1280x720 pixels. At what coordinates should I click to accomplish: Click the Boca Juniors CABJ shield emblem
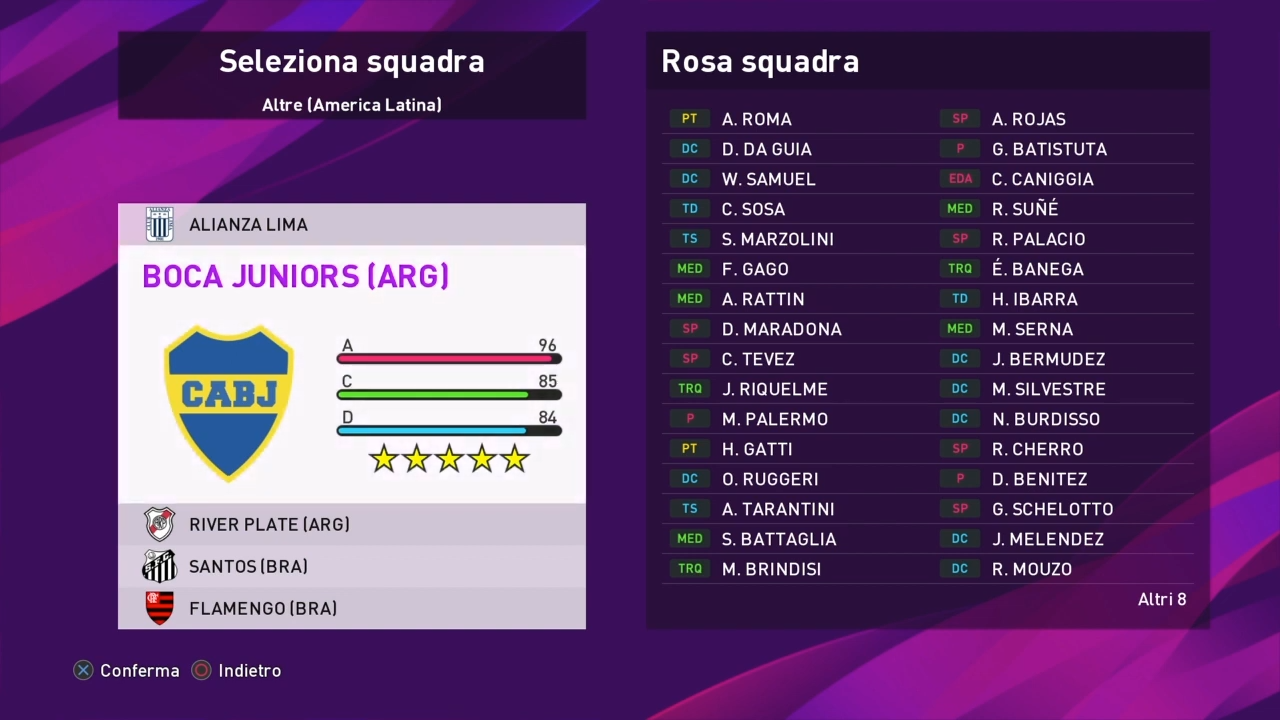[x=229, y=402]
